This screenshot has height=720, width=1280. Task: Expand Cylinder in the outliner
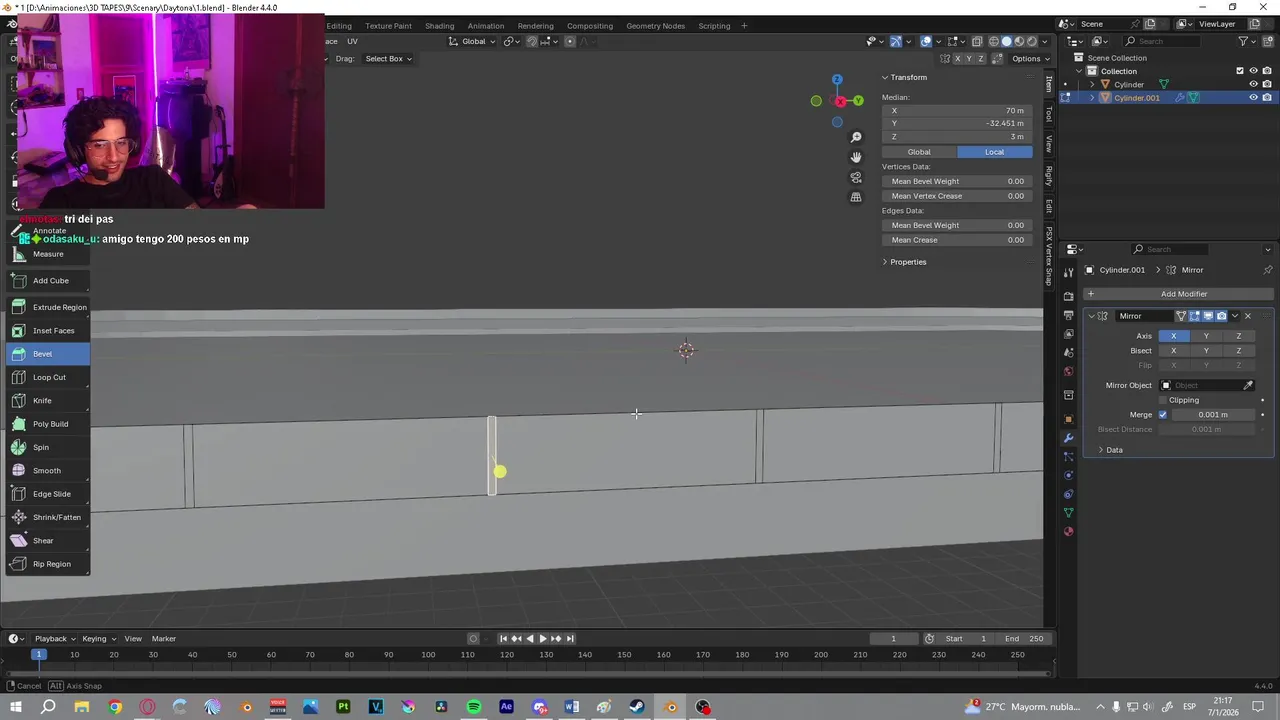(1092, 84)
